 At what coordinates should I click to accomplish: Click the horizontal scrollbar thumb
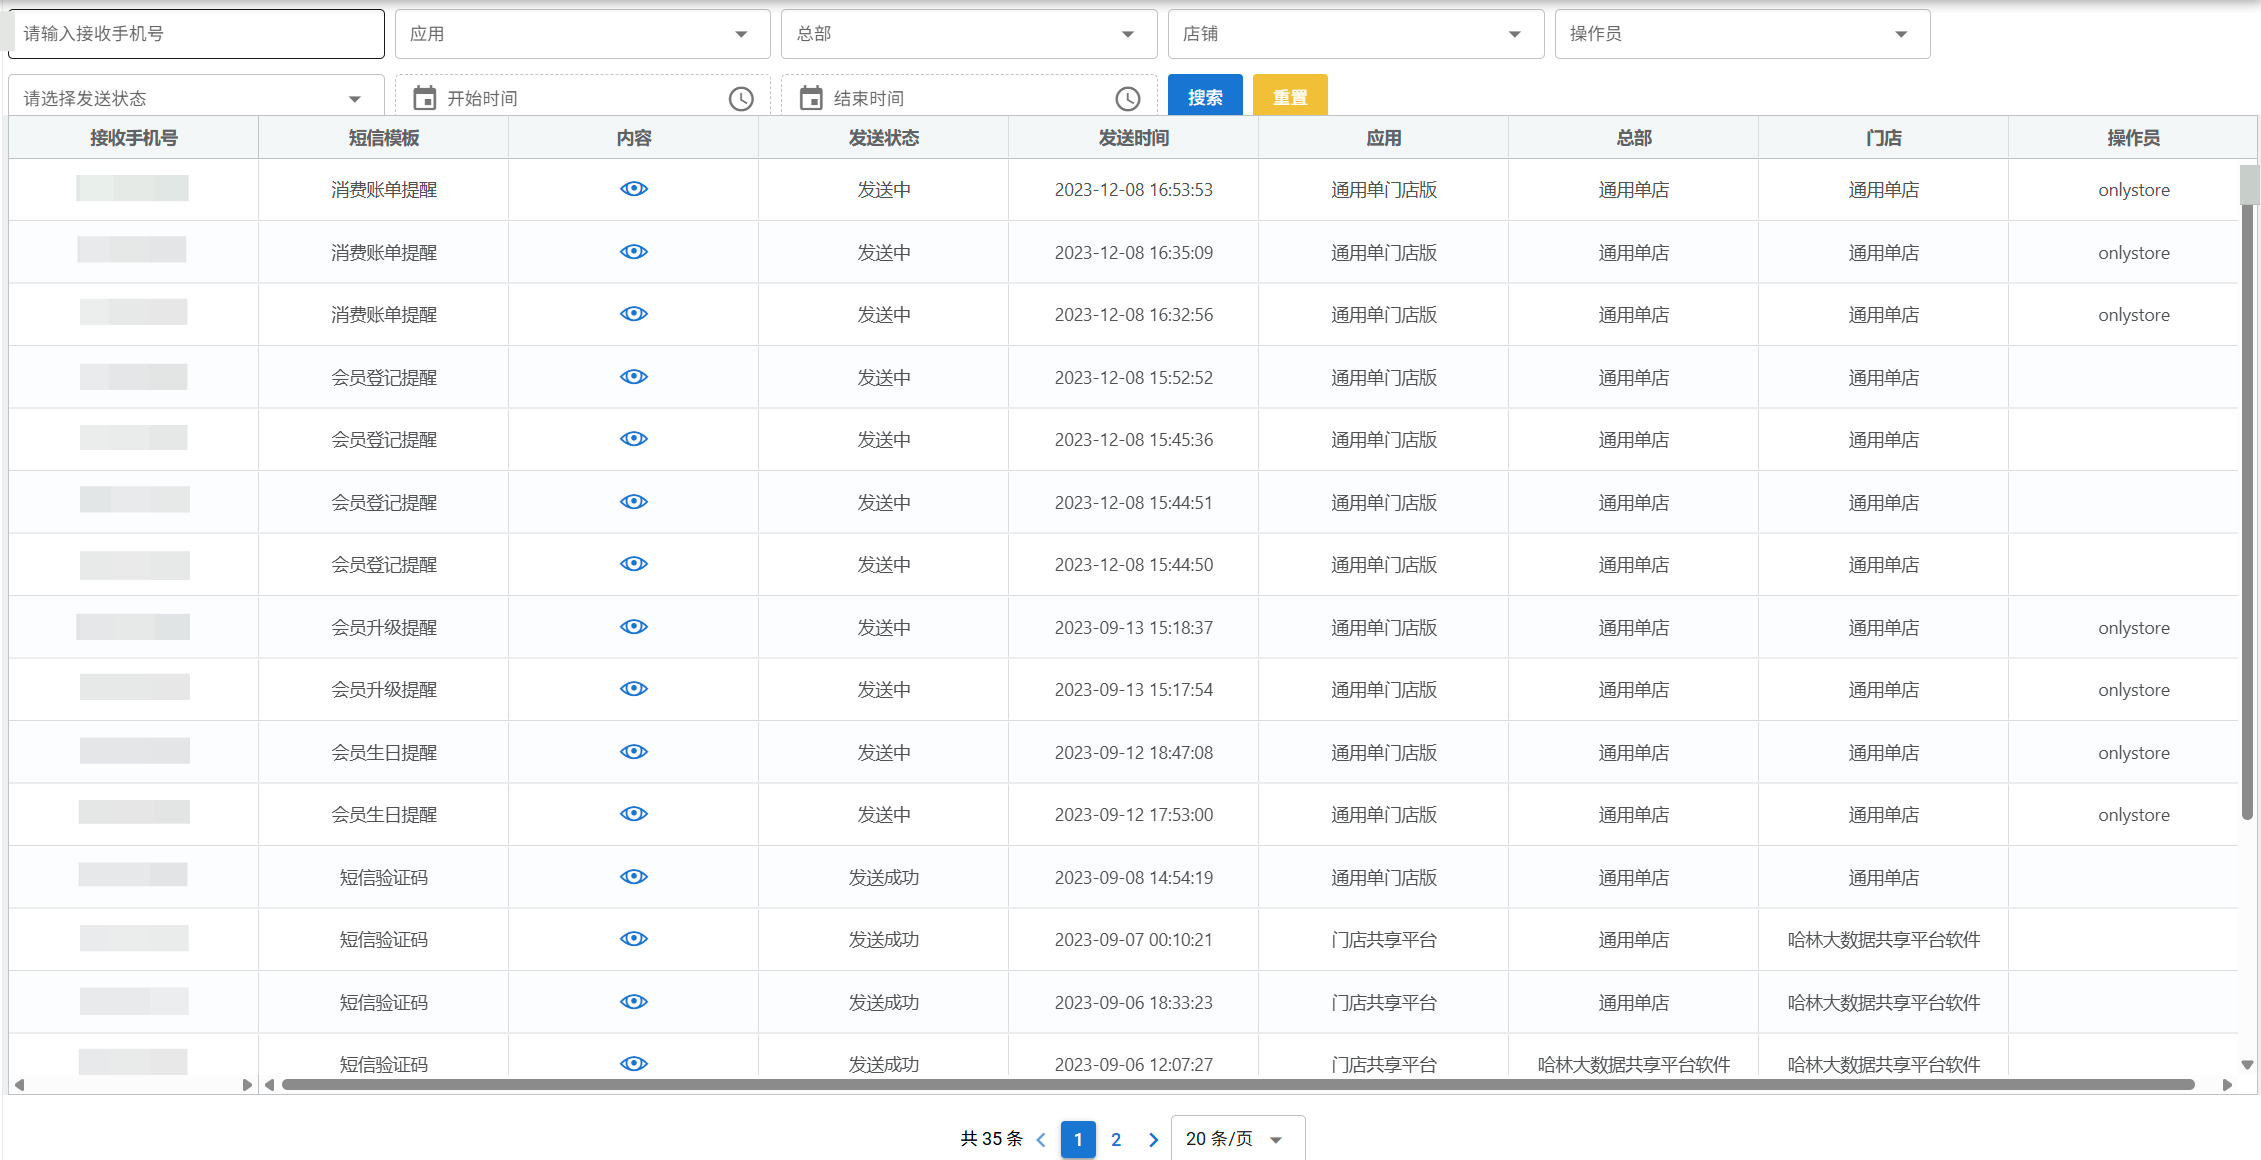[1238, 1084]
